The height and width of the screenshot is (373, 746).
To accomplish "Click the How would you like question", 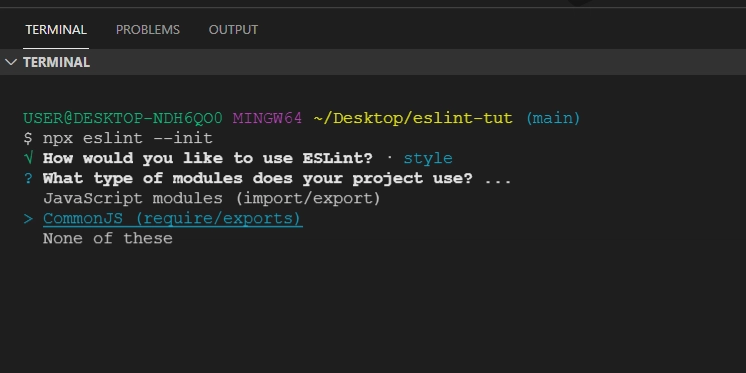I will tap(207, 158).
